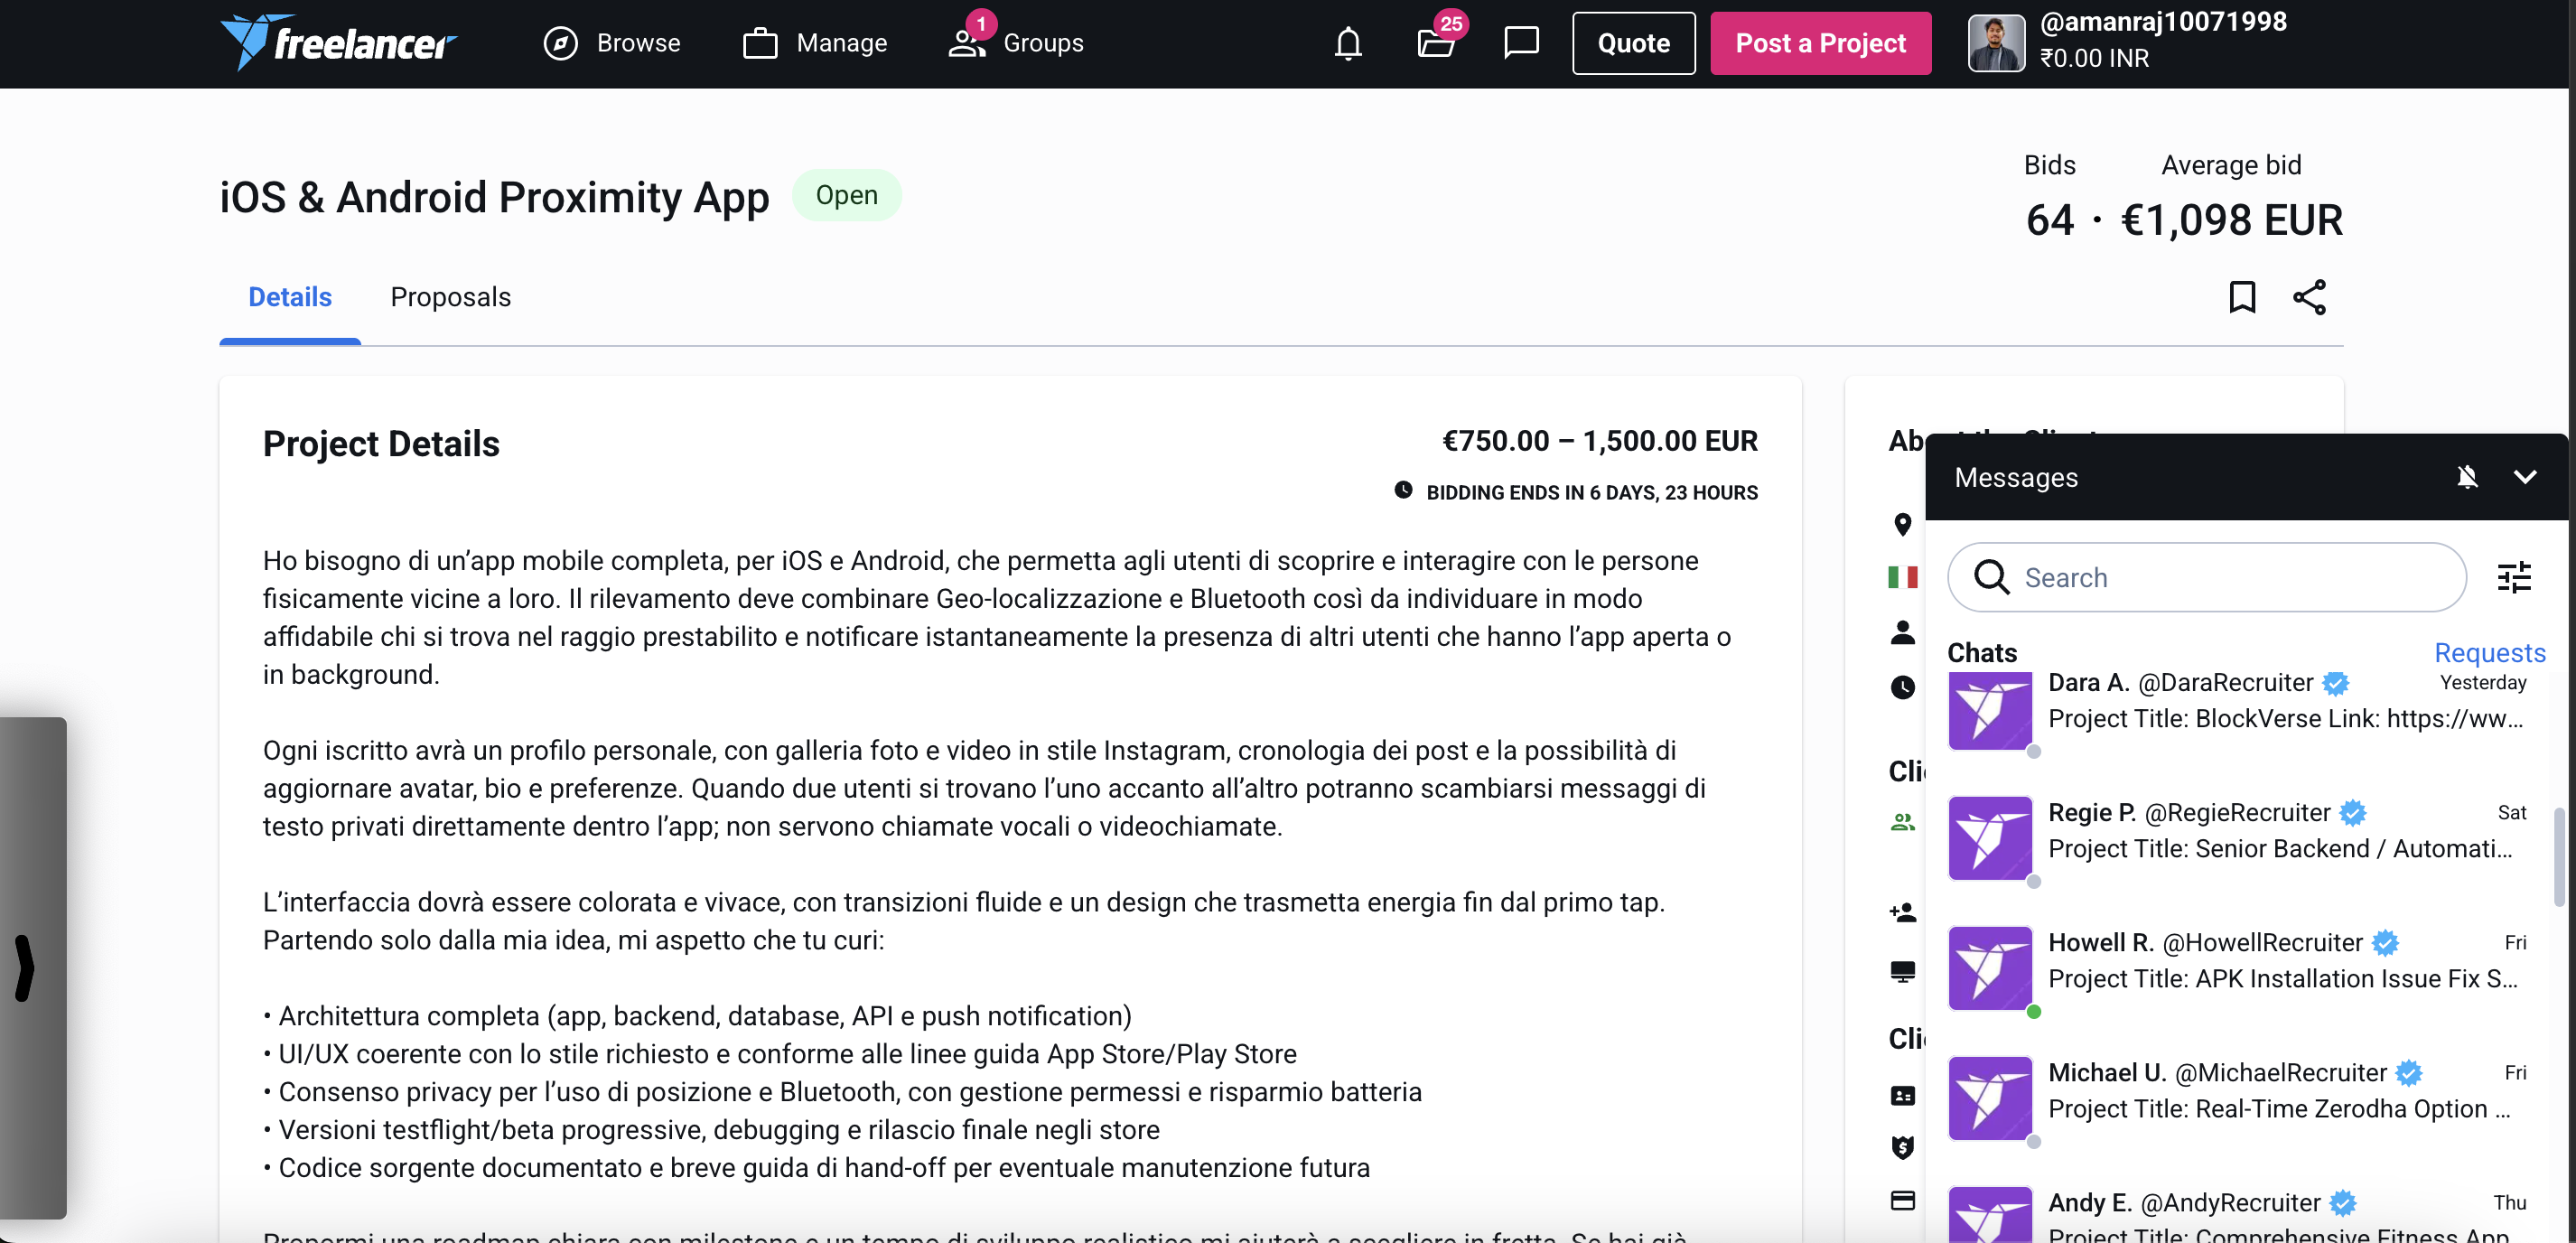Click the Freelancer logo
This screenshot has width=2576, height=1243.
(338, 42)
